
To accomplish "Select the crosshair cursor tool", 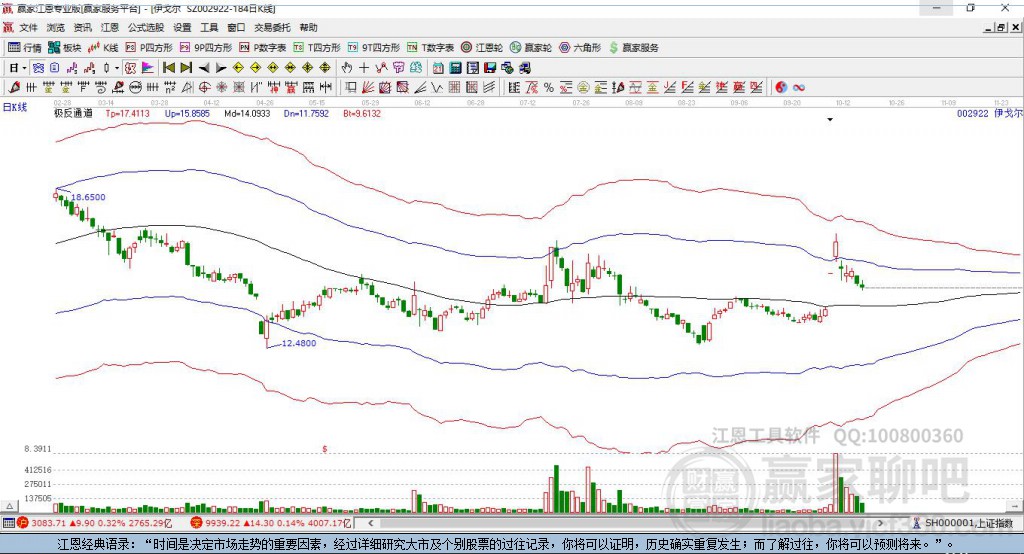I will (364, 68).
